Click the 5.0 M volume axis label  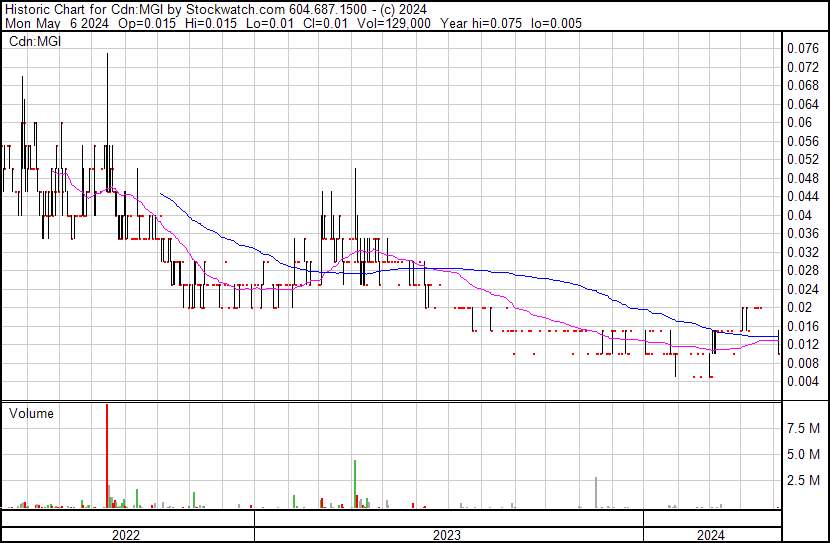point(804,454)
